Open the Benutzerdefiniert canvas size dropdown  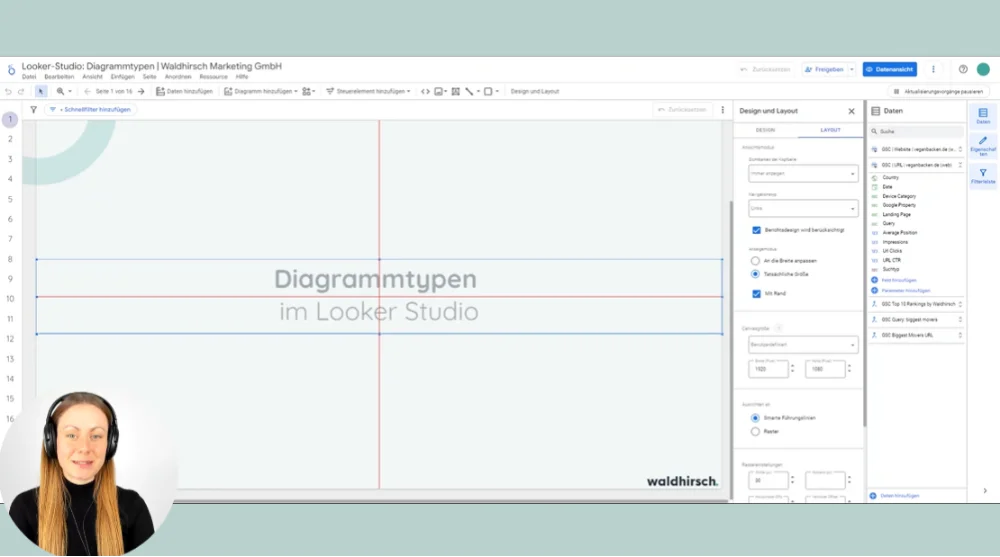pos(803,345)
